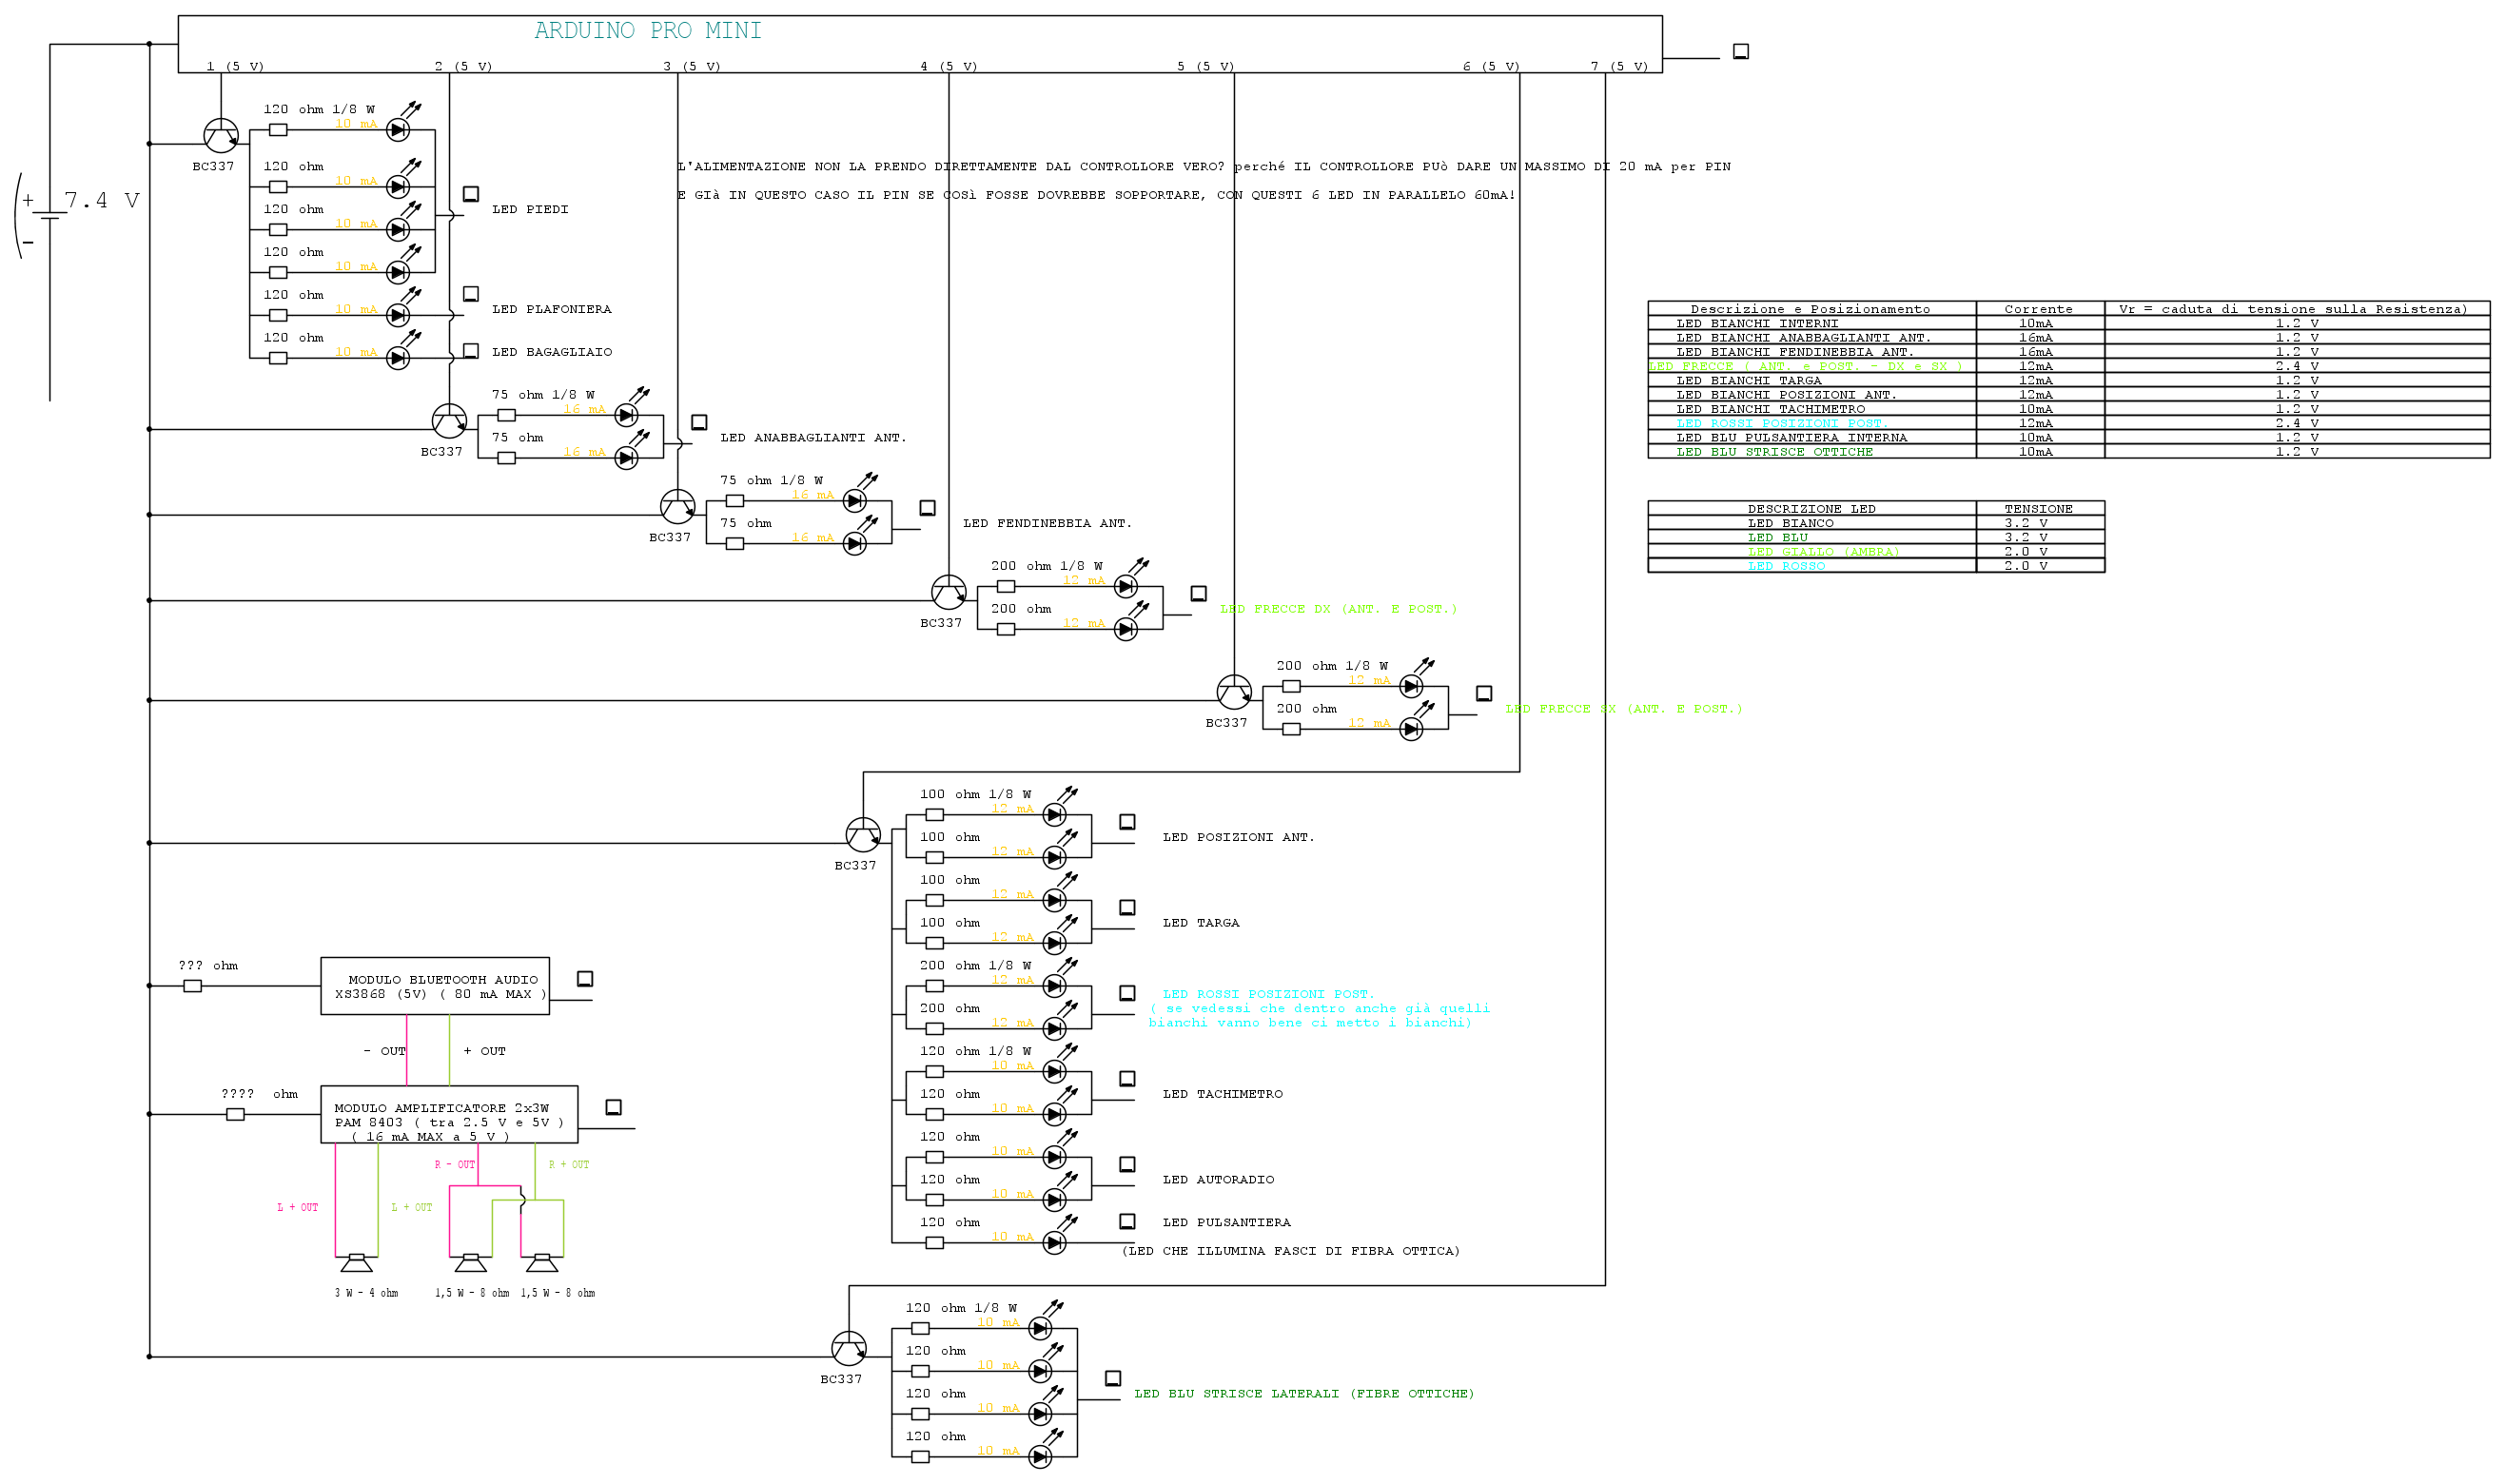The width and height of the screenshot is (2506, 1484).
Task: Check the box next to LED PIEDI
Action: [x=470, y=194]
